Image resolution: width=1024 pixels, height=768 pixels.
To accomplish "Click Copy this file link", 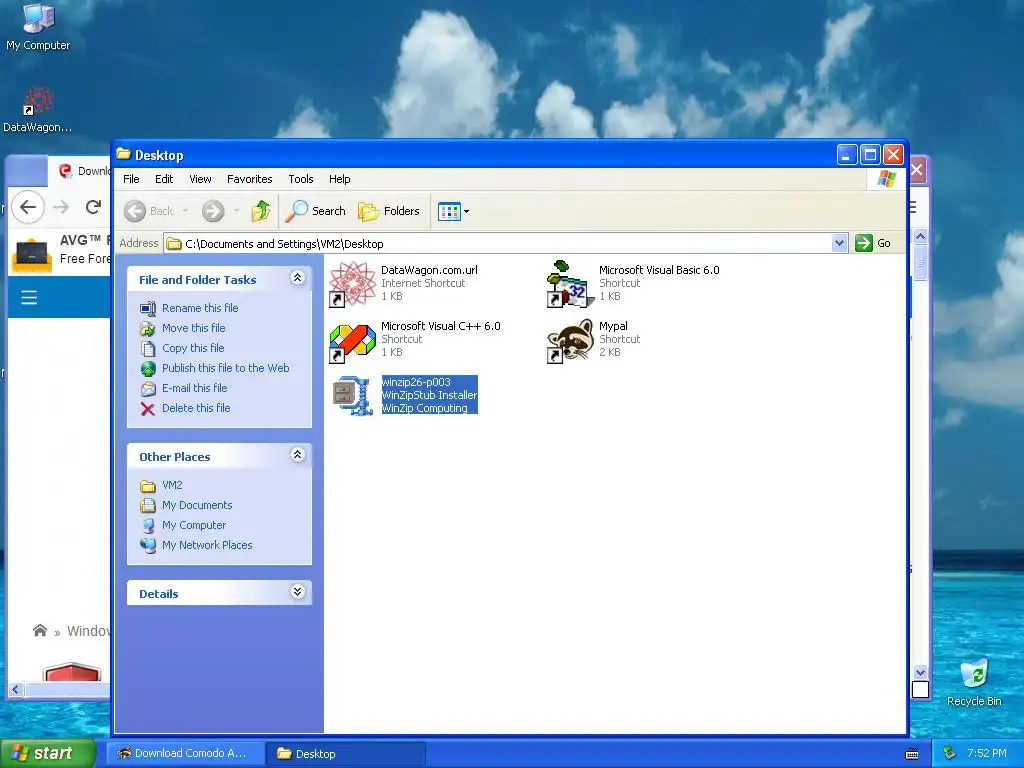I will point(193,348).
